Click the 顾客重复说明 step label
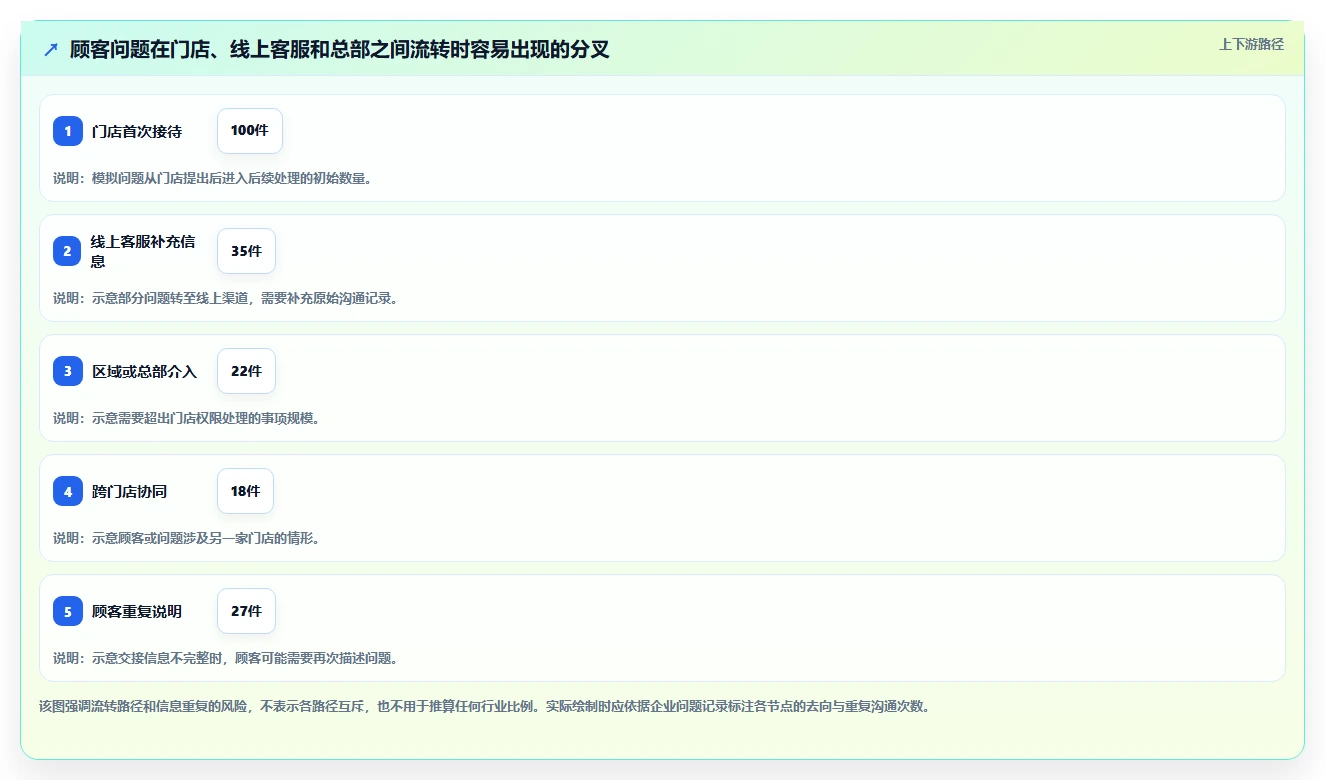Viewport: 1325px width, 780px height. coord(137,611)
